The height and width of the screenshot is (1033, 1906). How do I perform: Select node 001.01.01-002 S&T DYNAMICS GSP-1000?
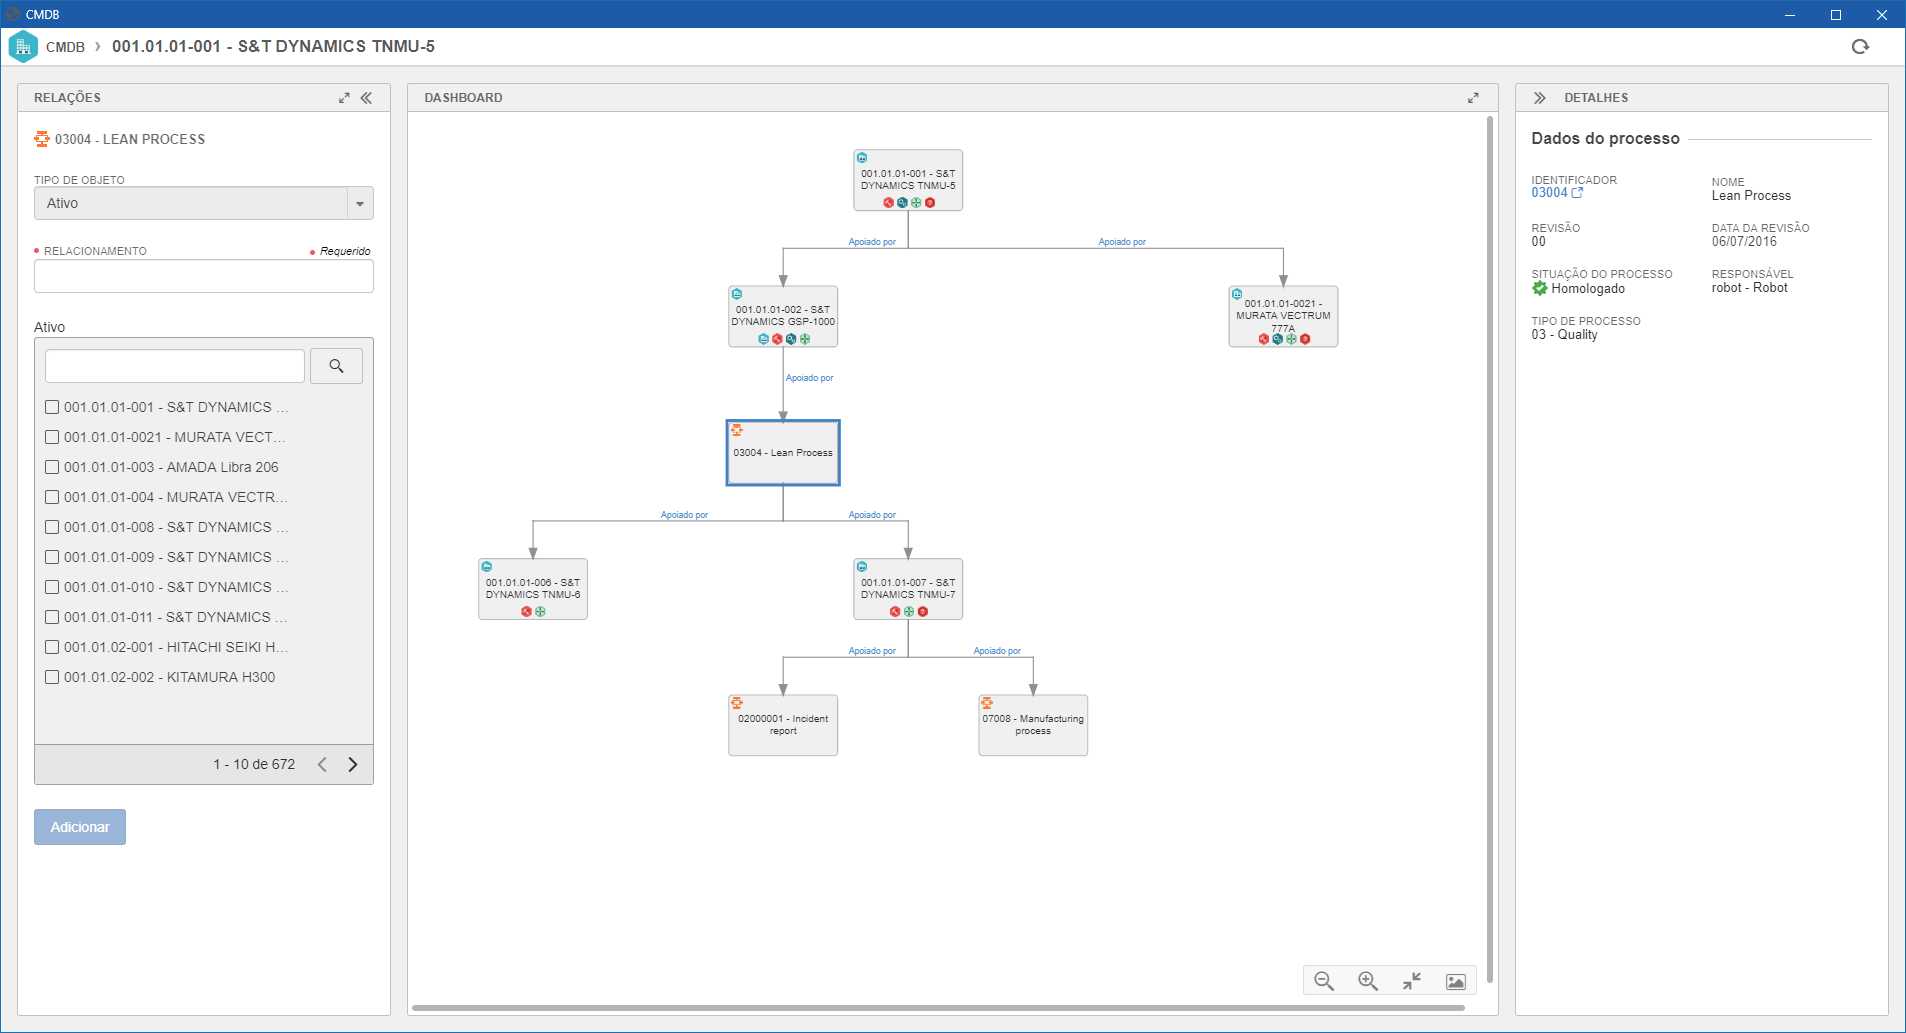coord(783,317)
